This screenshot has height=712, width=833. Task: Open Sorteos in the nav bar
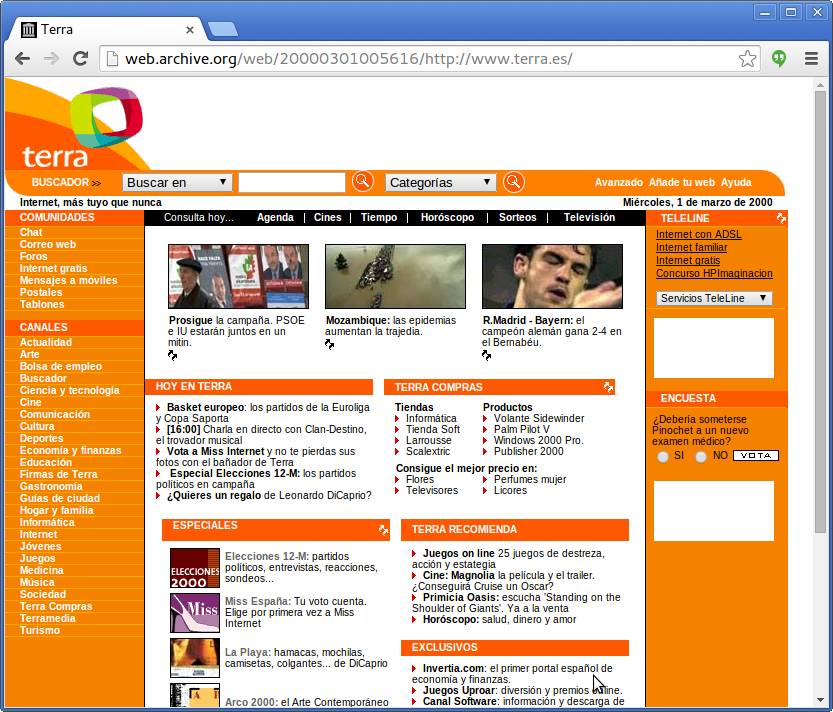pos(517,217)
